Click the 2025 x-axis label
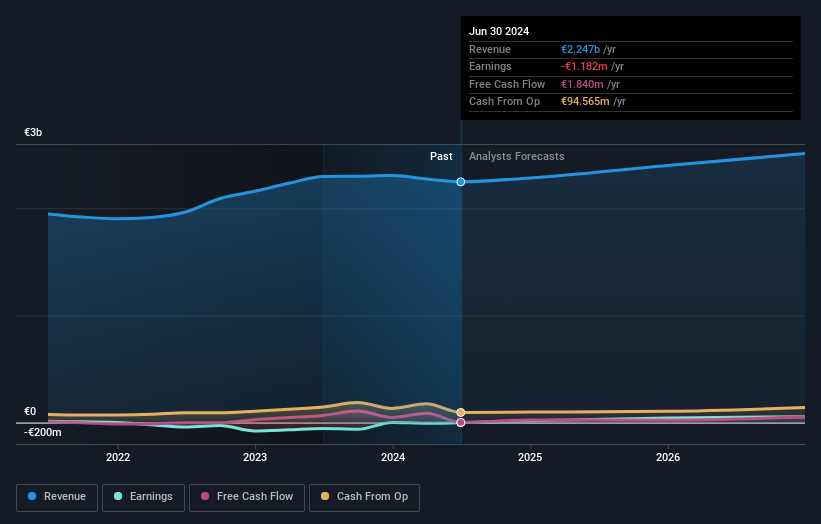 tap(530, 457)
